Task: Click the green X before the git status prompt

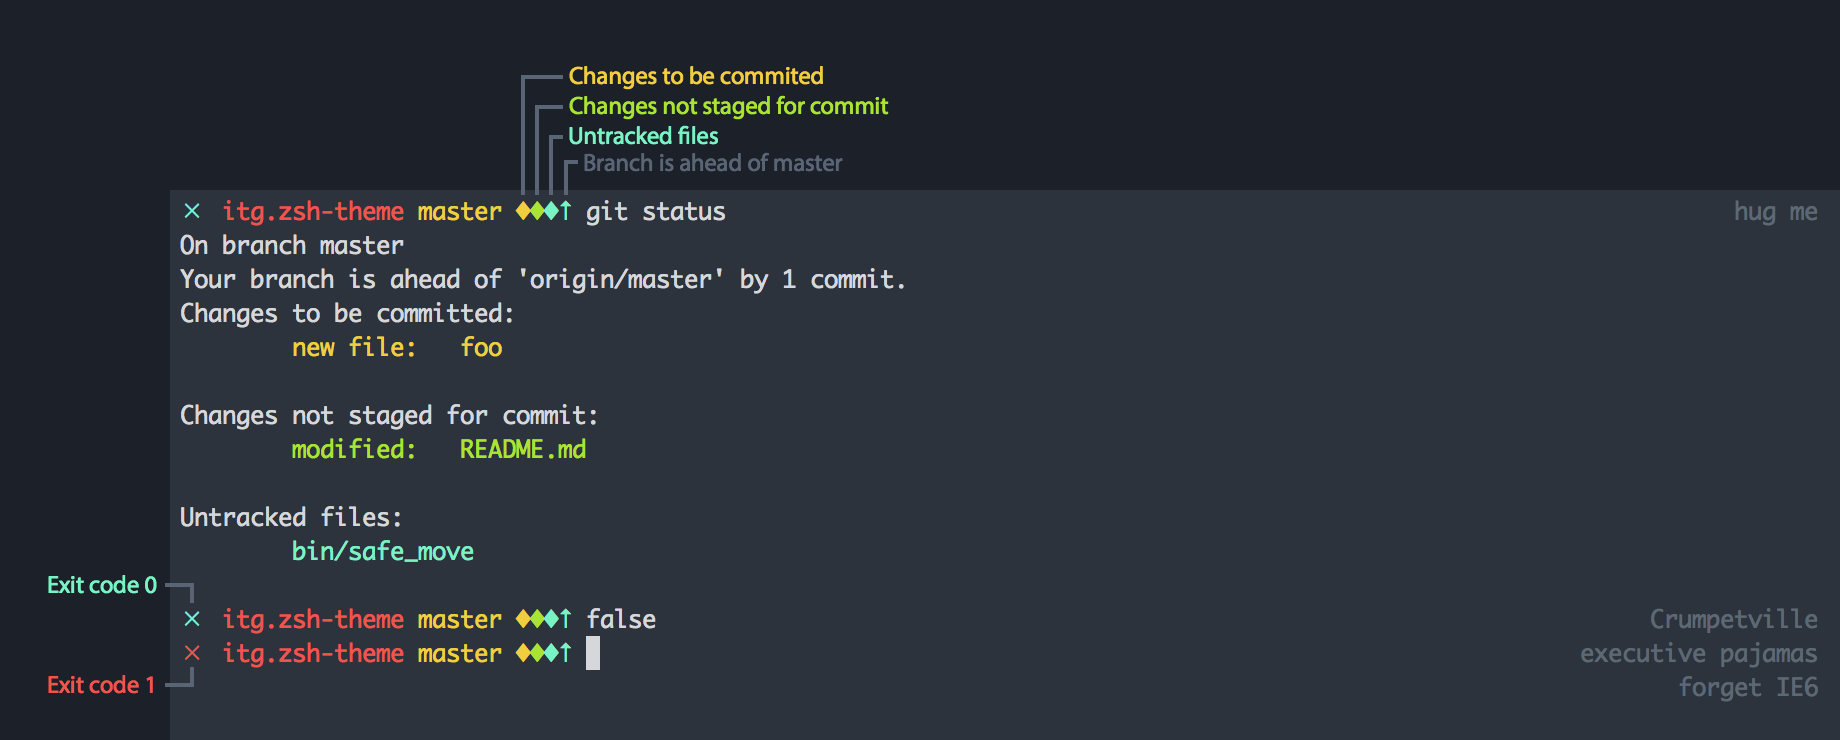Action: 192,211
